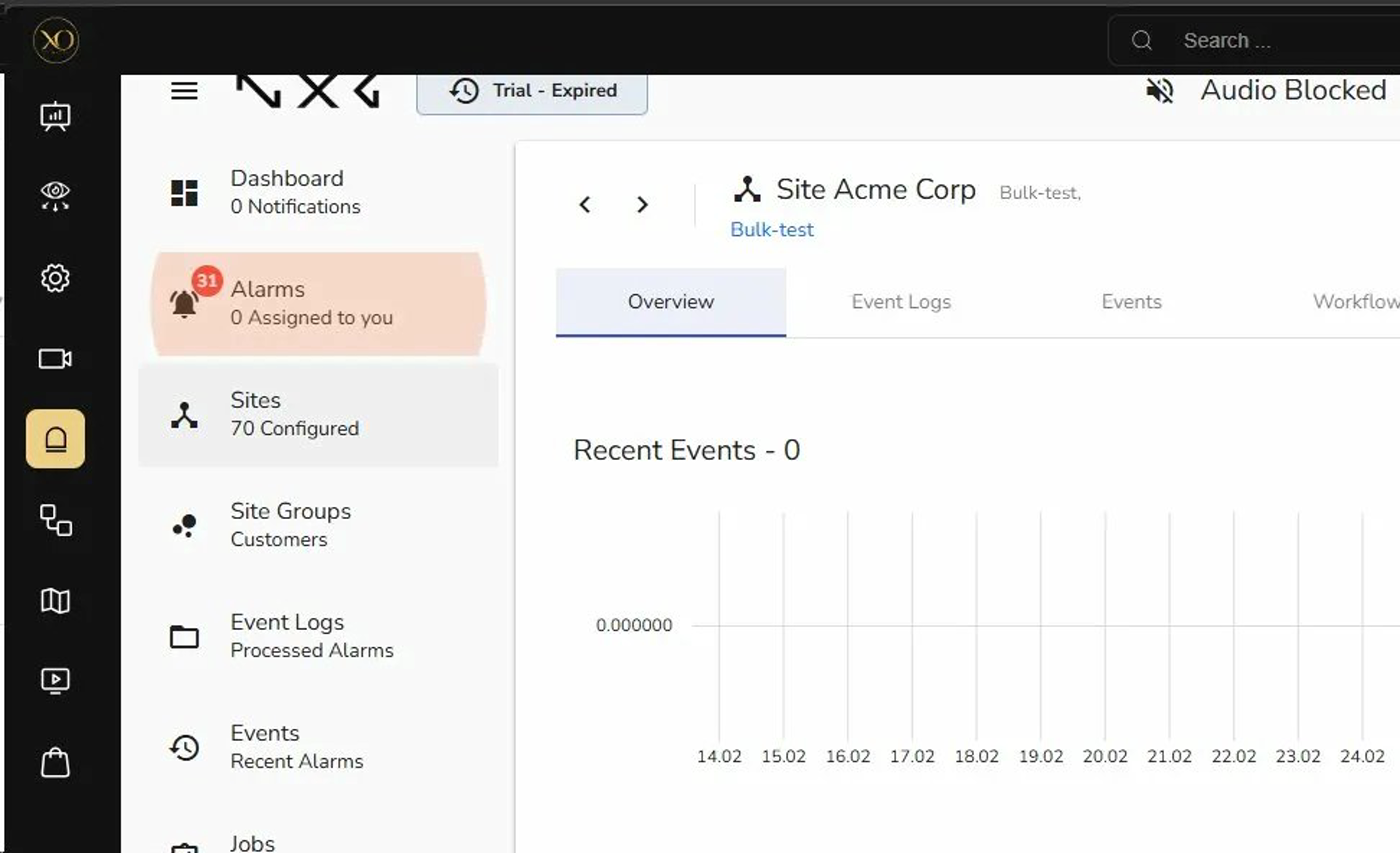Click the highlighted alarm bell rail icon
The image size is (1400, 853).
[55, 439]
